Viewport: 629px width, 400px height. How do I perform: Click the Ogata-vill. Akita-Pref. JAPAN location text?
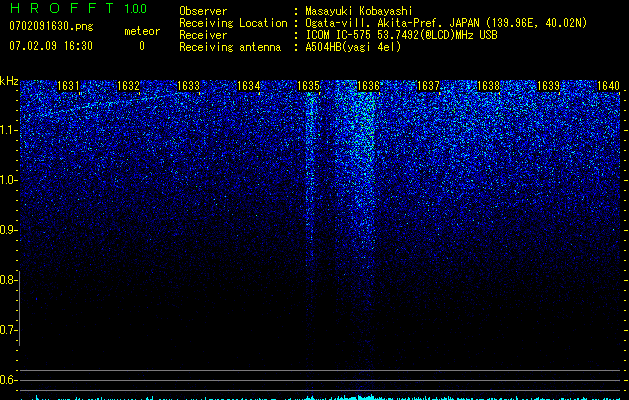click(x=446, y=23)
